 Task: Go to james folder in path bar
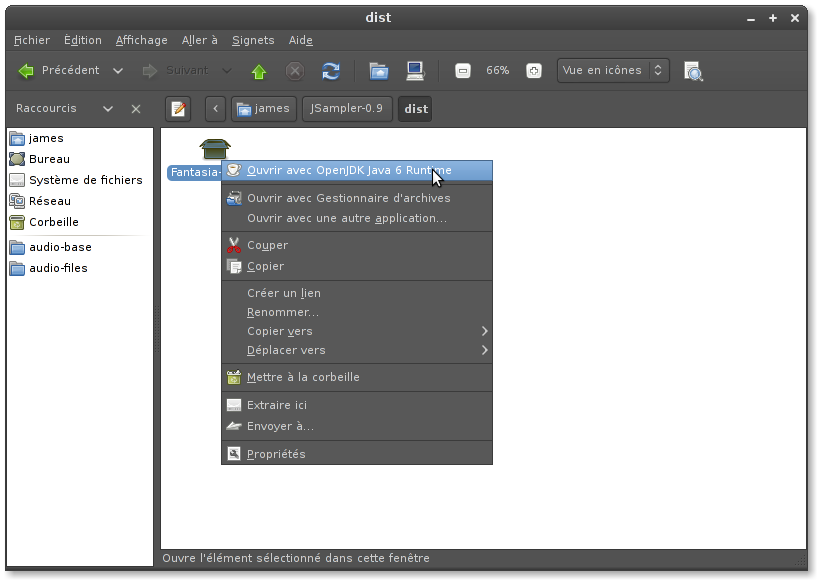[x=264, y=109]
